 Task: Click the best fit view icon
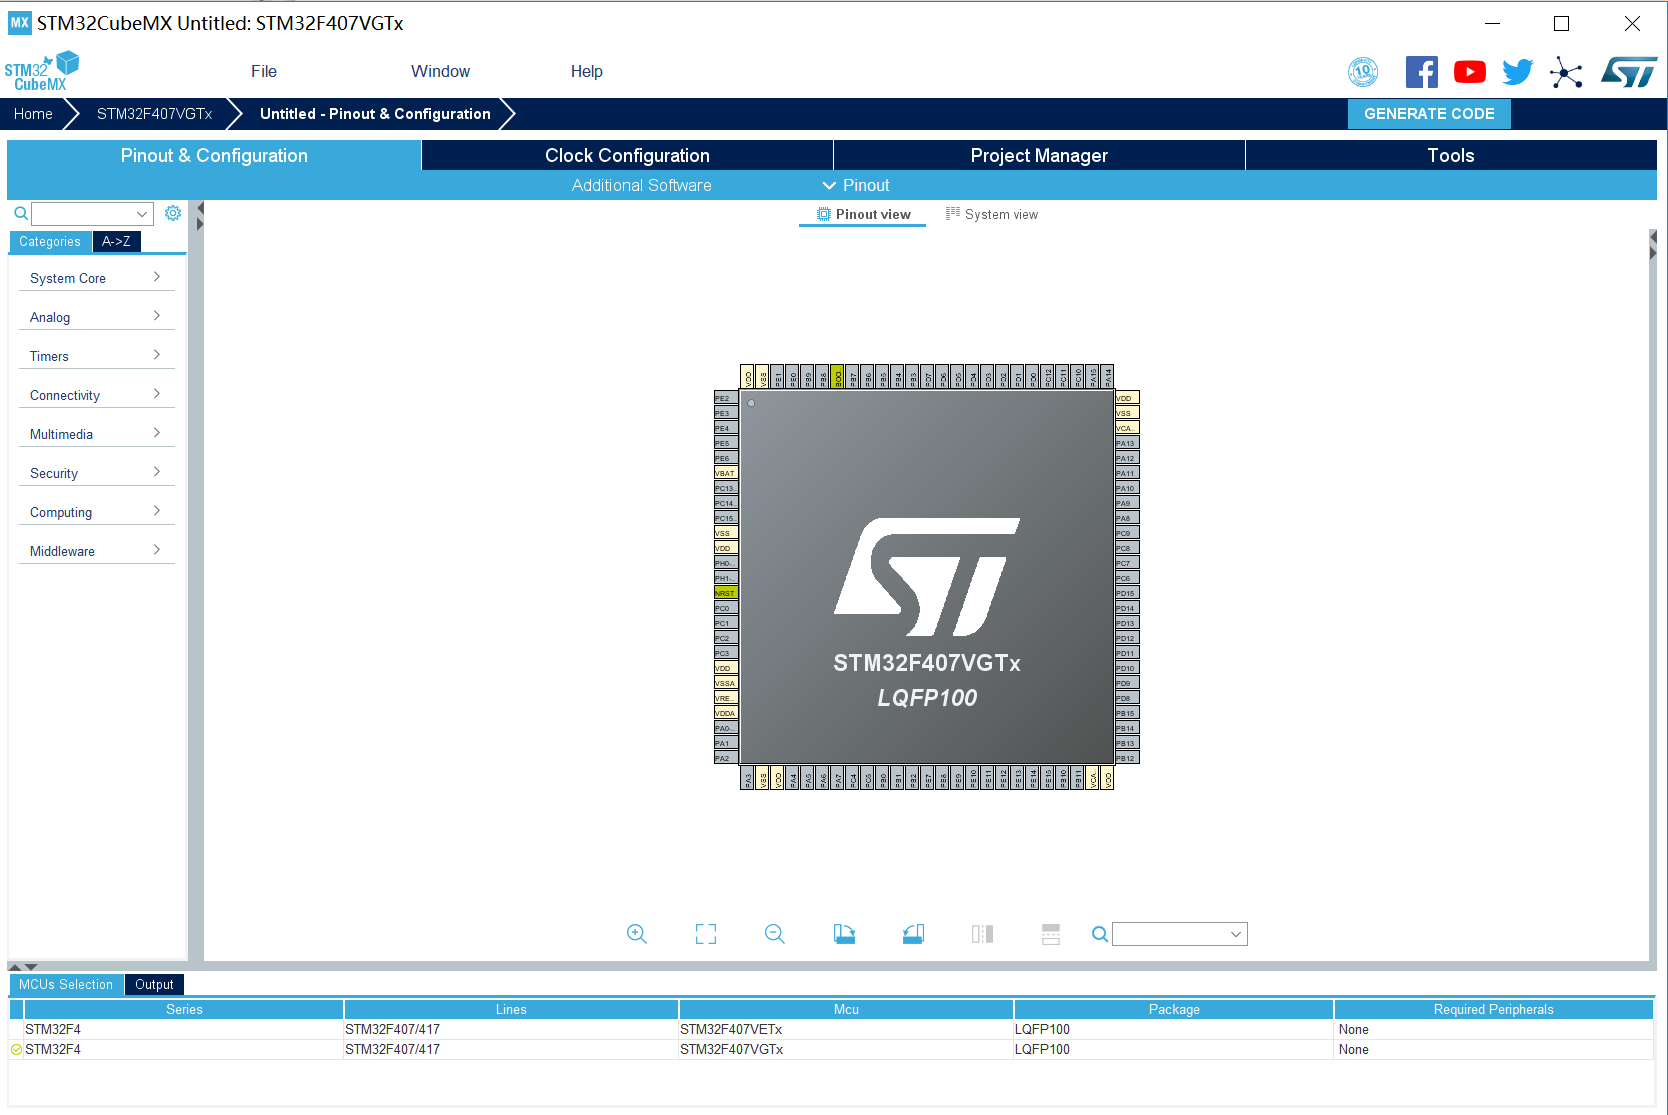(705, 933)
